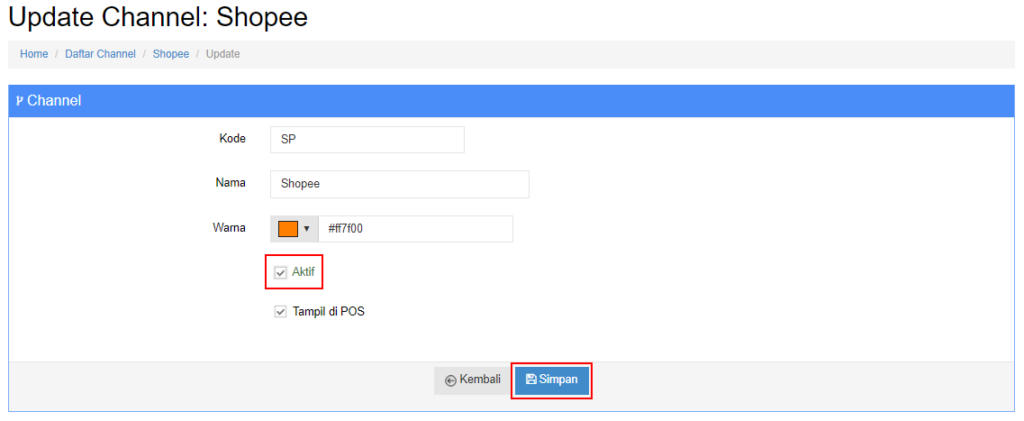Focus the Nama input field

tap(400, 184)
